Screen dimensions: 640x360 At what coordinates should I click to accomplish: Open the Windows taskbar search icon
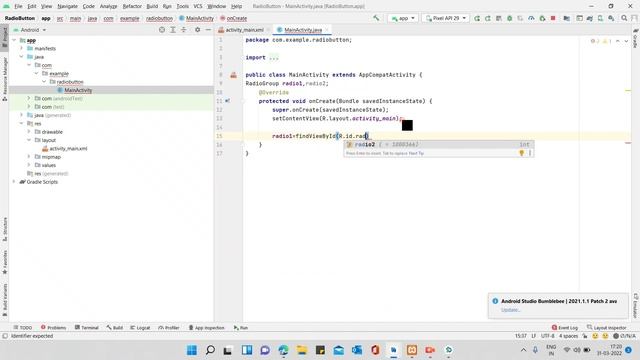pyautogui.click(x=210, y=350)
